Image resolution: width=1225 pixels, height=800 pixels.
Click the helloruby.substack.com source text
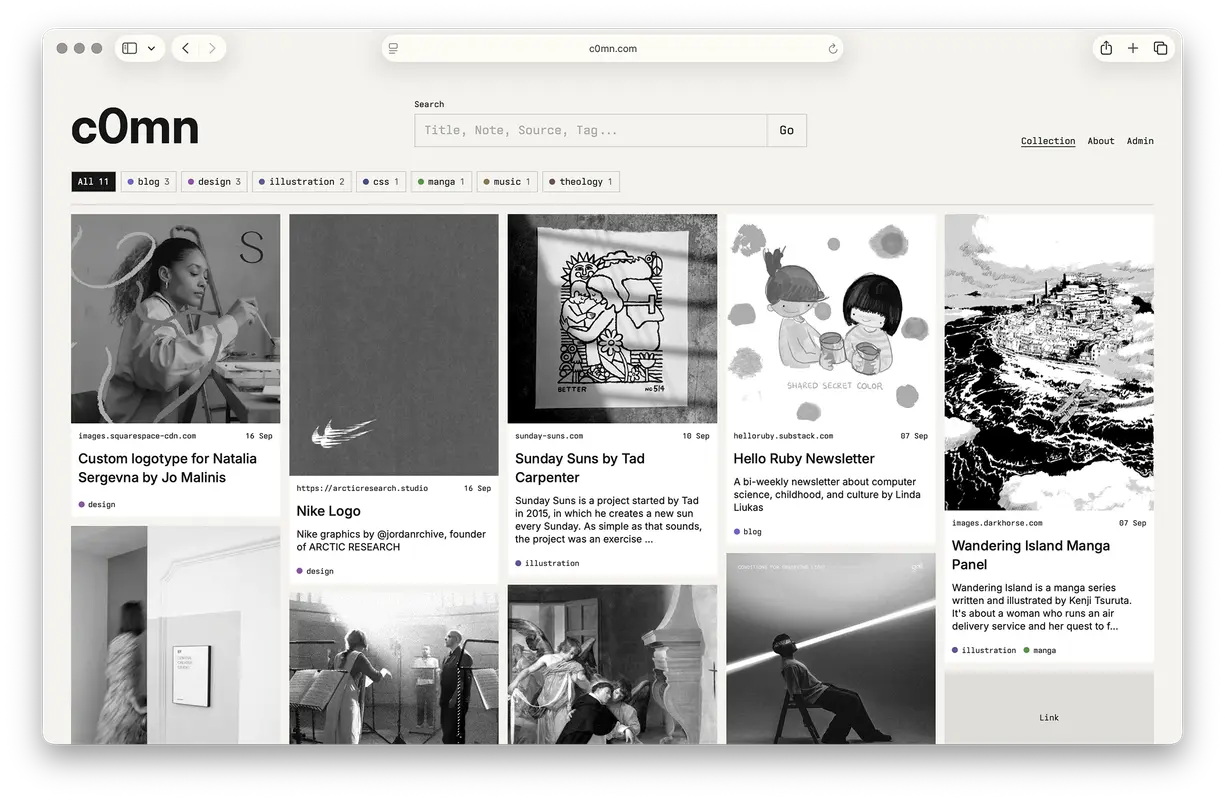(x=783, y=436)
